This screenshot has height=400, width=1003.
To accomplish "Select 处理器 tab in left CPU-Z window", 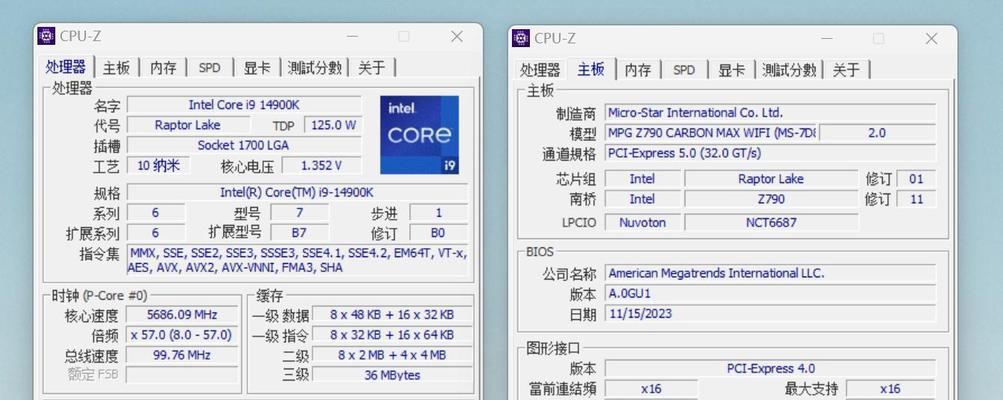I will pyautogui.click(x=66, y=67).
